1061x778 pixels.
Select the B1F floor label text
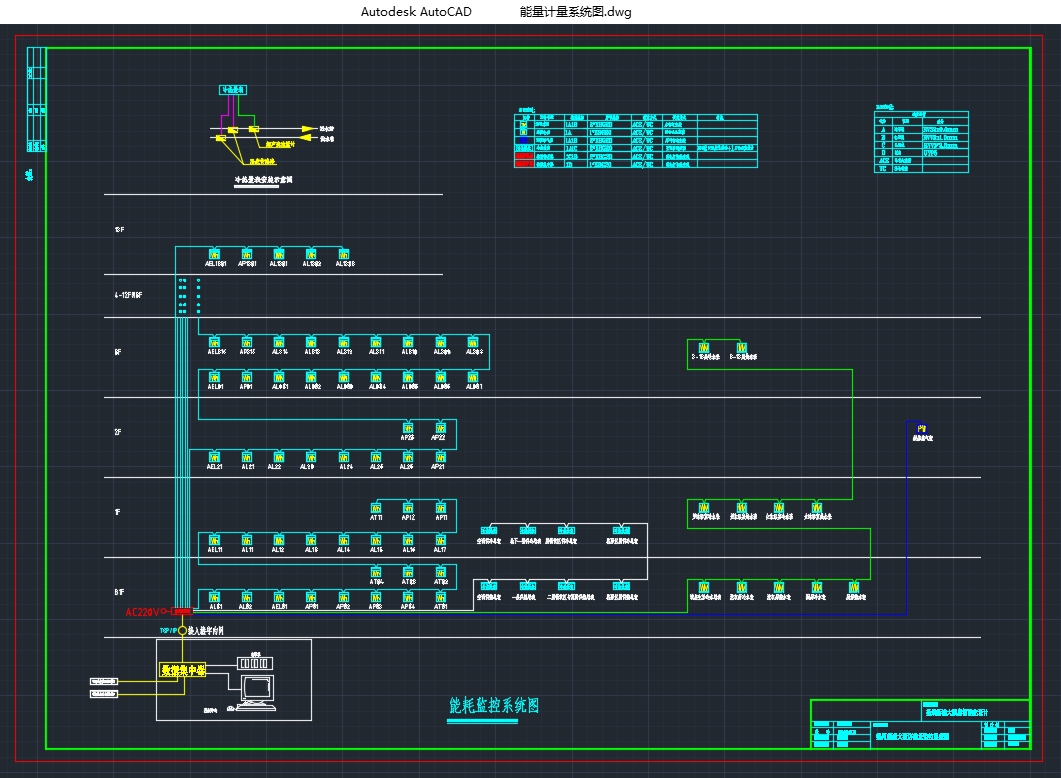118,592
